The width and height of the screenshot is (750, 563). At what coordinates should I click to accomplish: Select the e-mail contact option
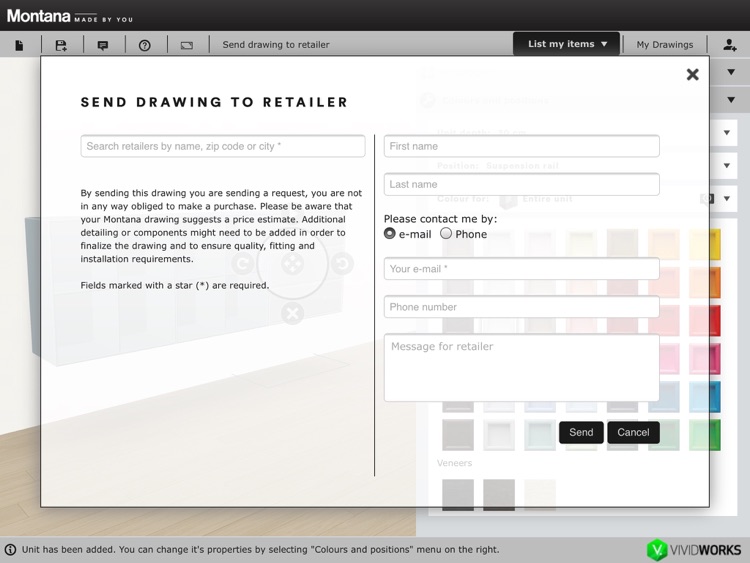390,233
